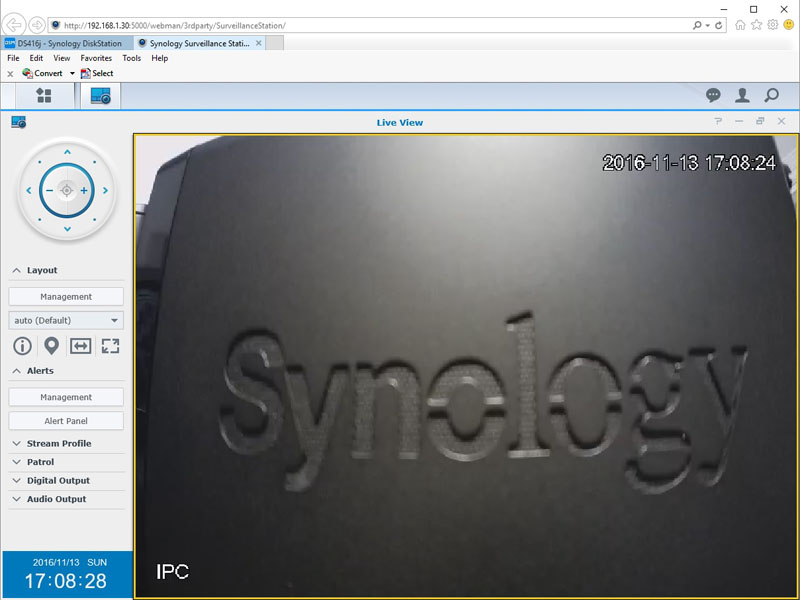Click browser forward arrow button
This screenshot has height=600, width=800.
36,25
